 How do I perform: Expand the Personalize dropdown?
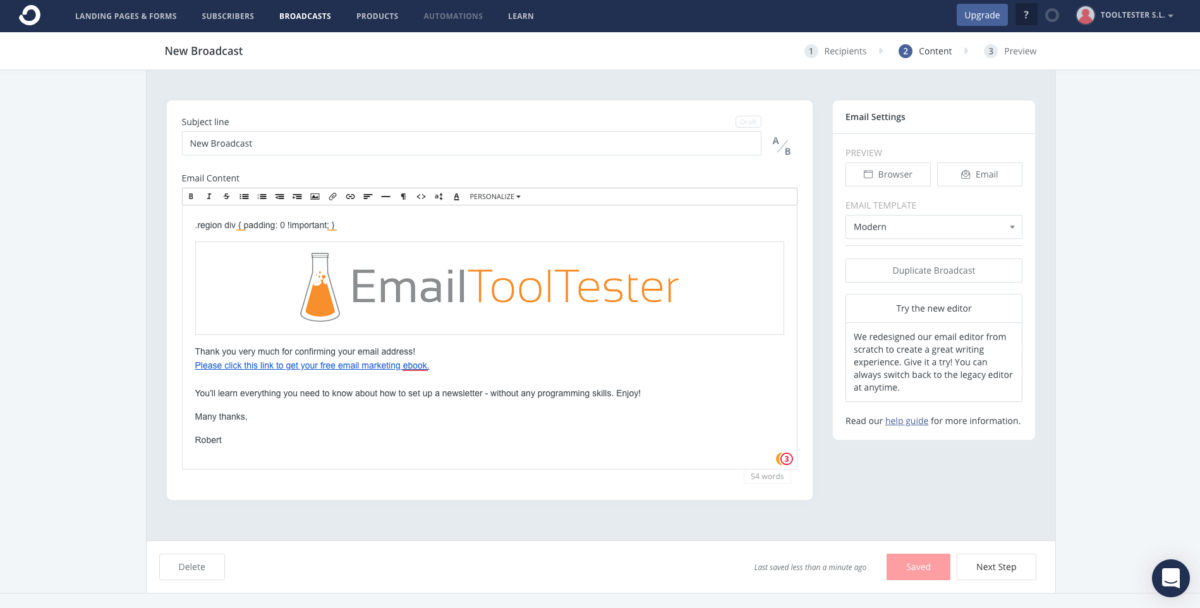[x=495, y=197]
